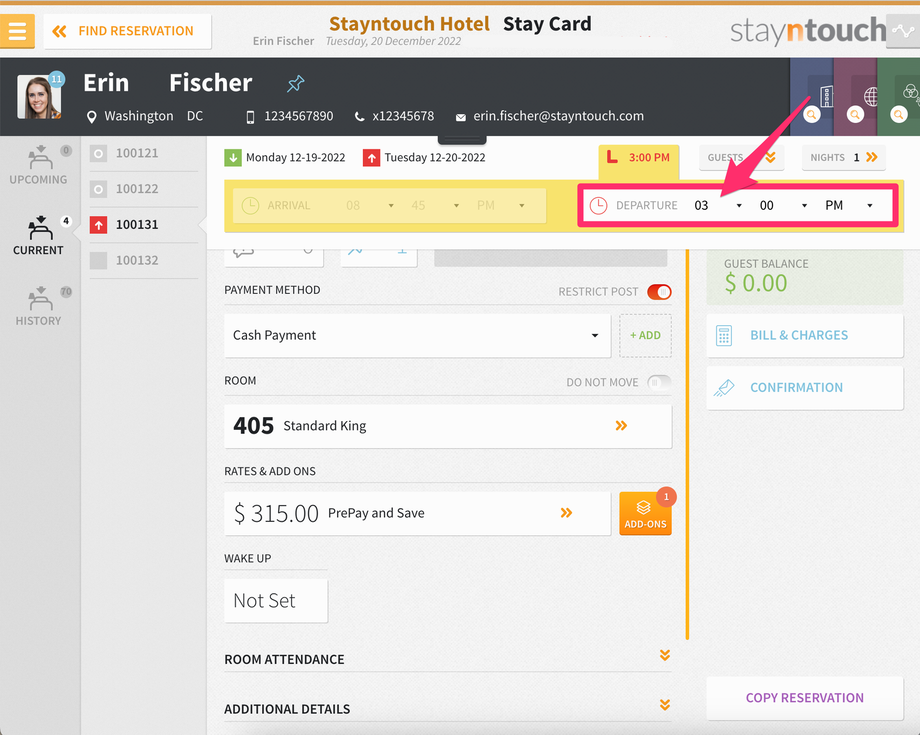Open the Add-Ons button
Image resolution: width=920 pixels, height=735 pixels.
coord(645,513)
